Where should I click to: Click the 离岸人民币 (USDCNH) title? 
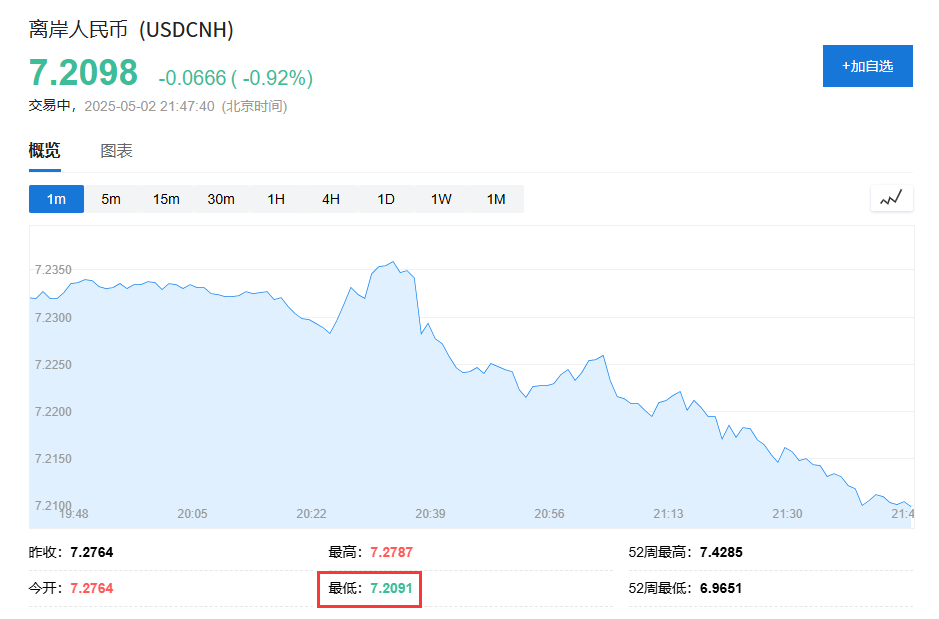click(131, 29)
